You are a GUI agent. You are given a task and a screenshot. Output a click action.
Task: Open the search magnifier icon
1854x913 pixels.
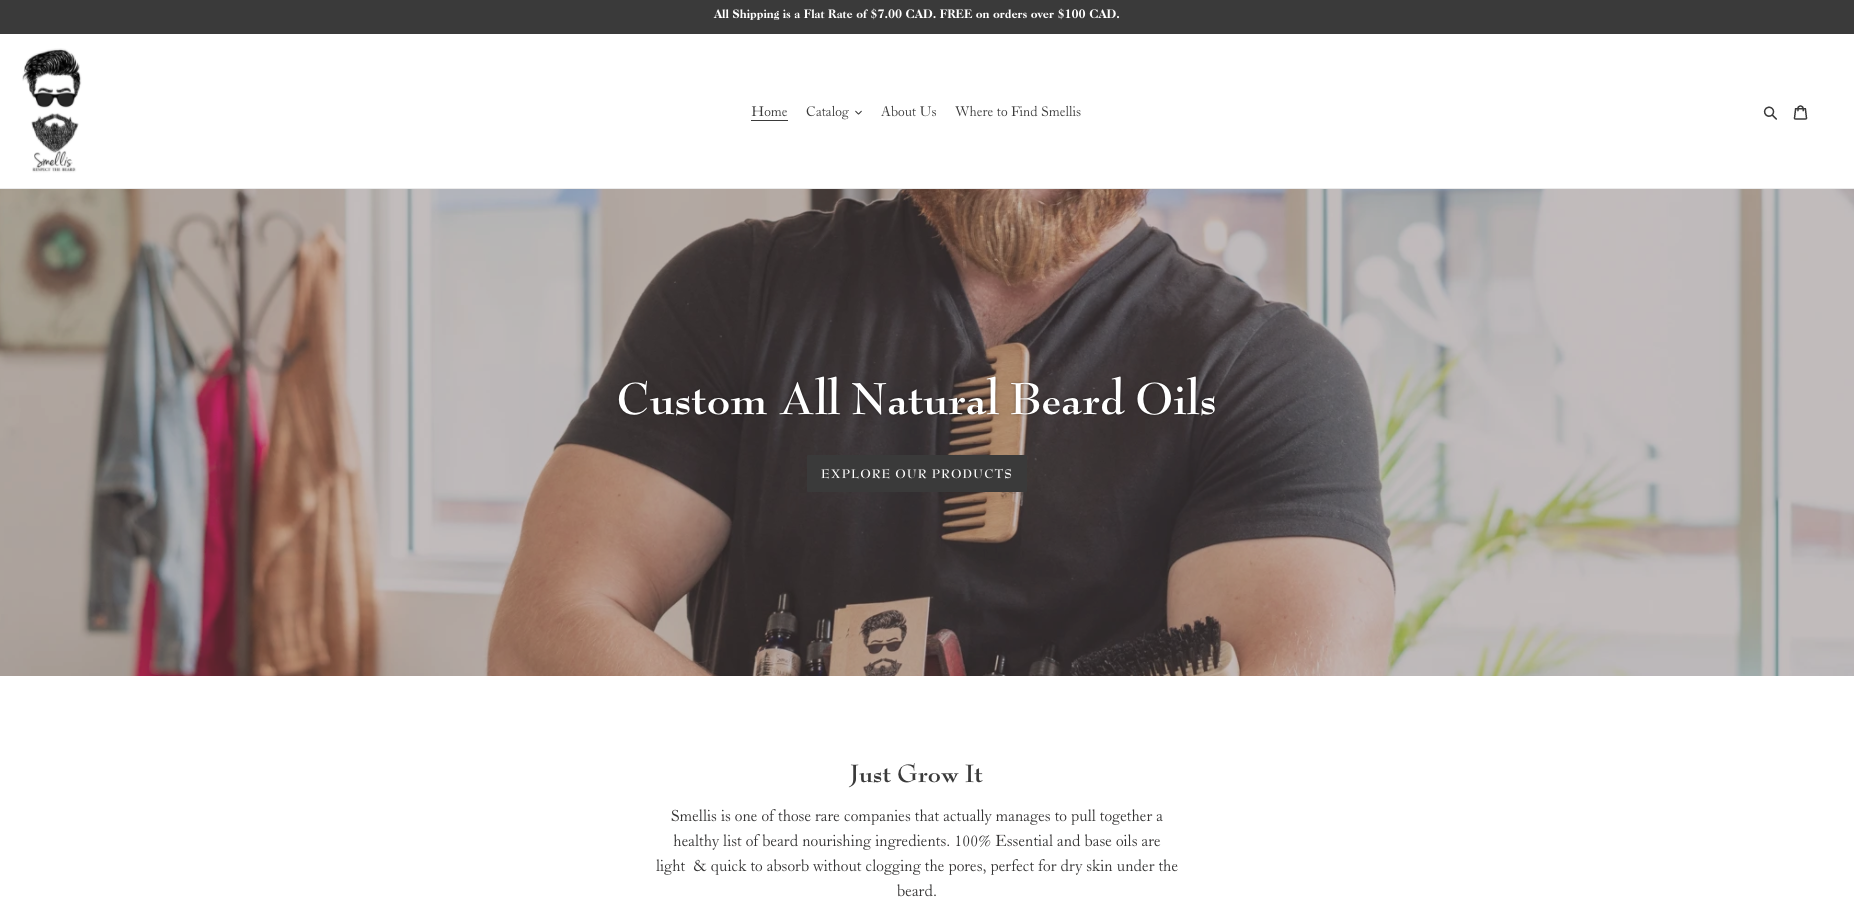coord(1770,112)
